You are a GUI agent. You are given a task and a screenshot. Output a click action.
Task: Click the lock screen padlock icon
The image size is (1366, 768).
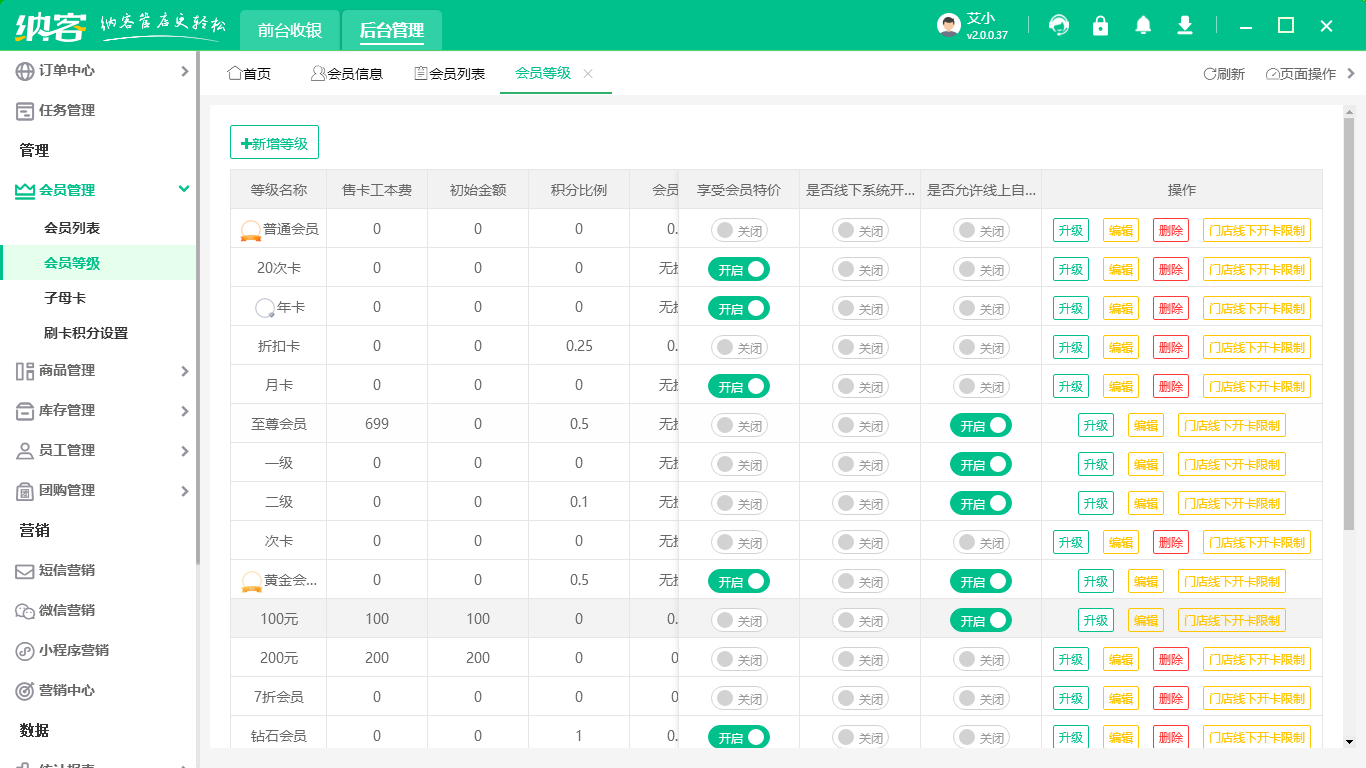(1101, 26)
